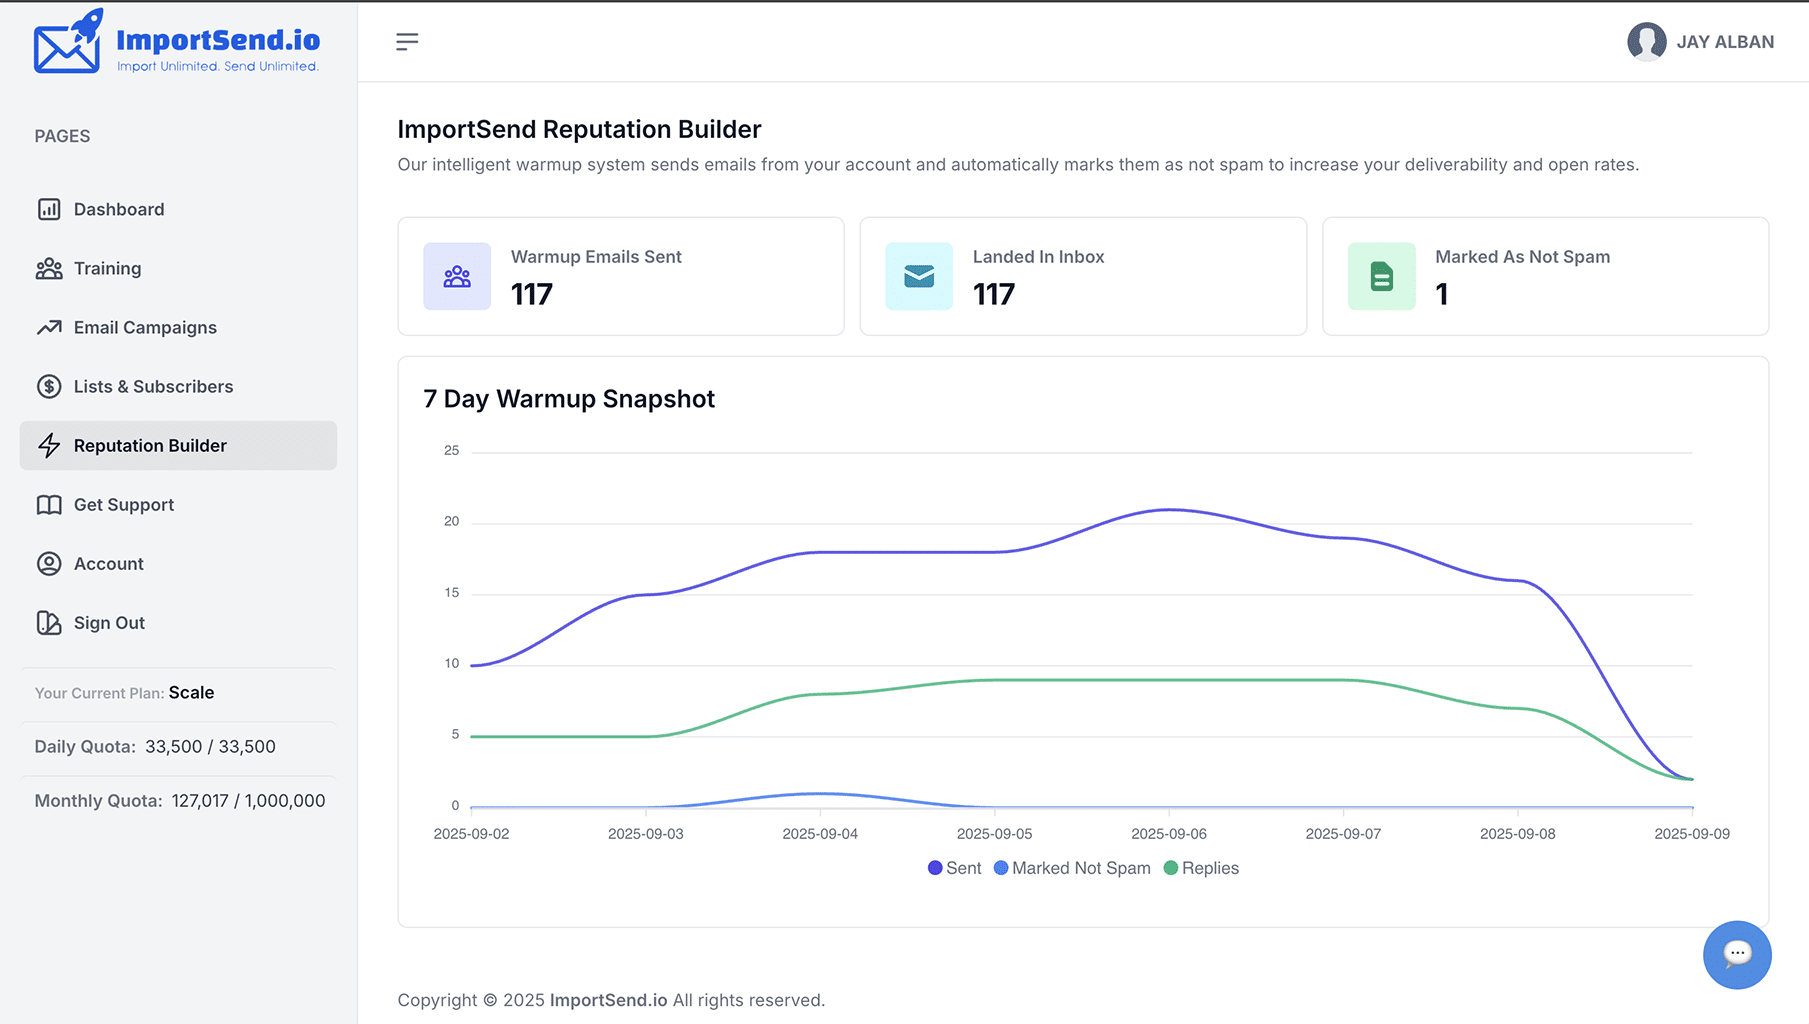Click the Training people icon in sidebar
Viewport: 1809px width, 1024px height.
coord(49,268)
